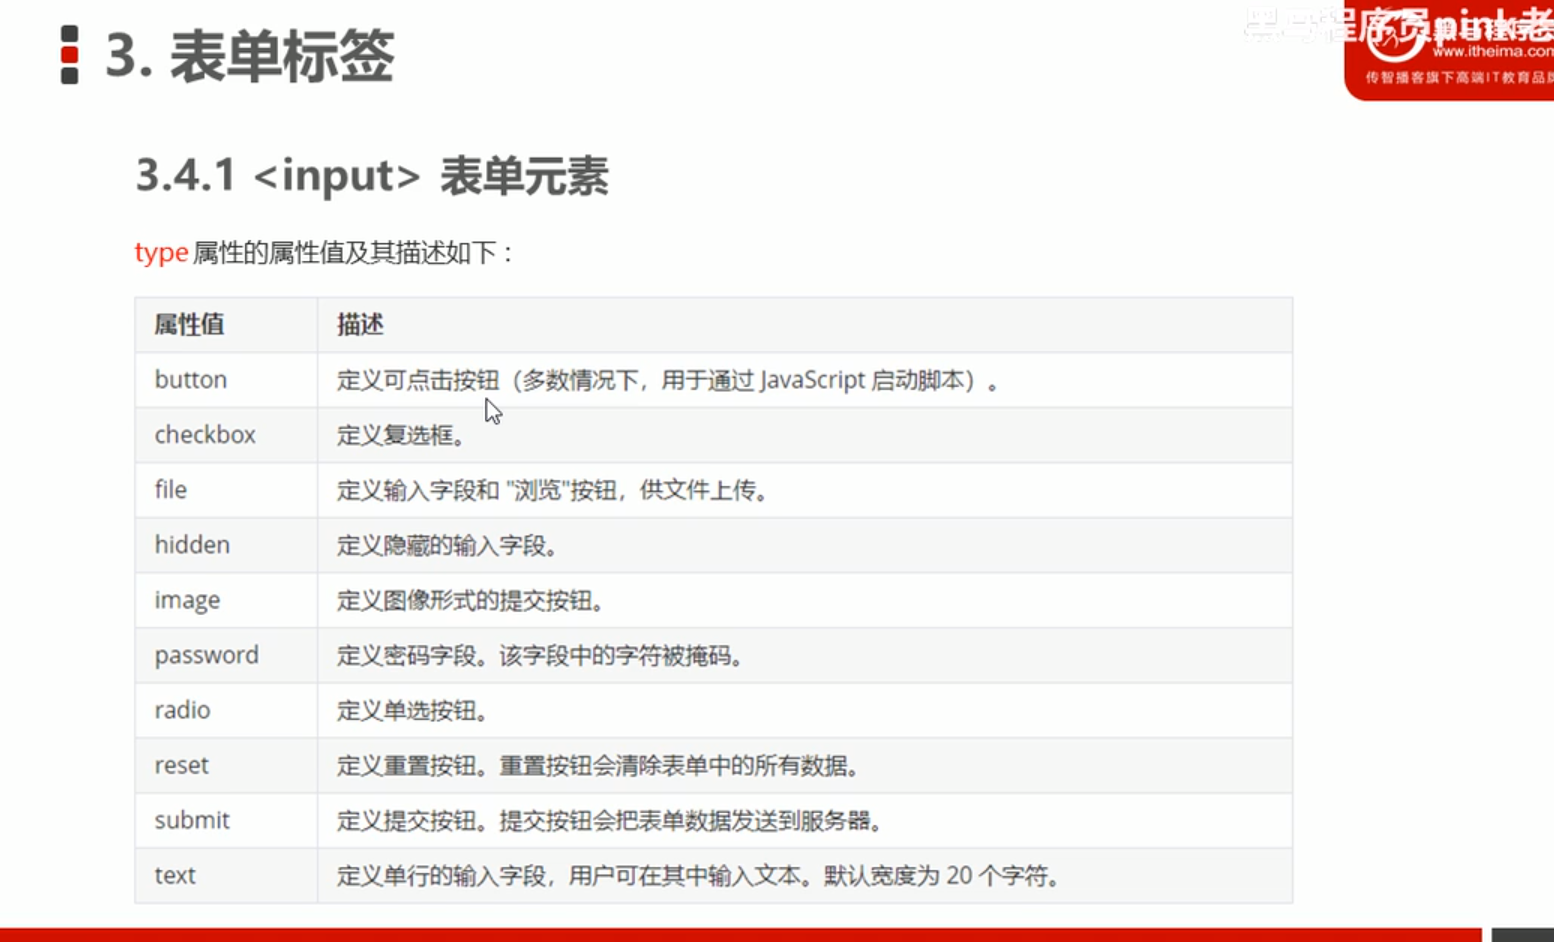Click the itheima logo badge in the corner

pyautogui.click(x=1450, y=50)
